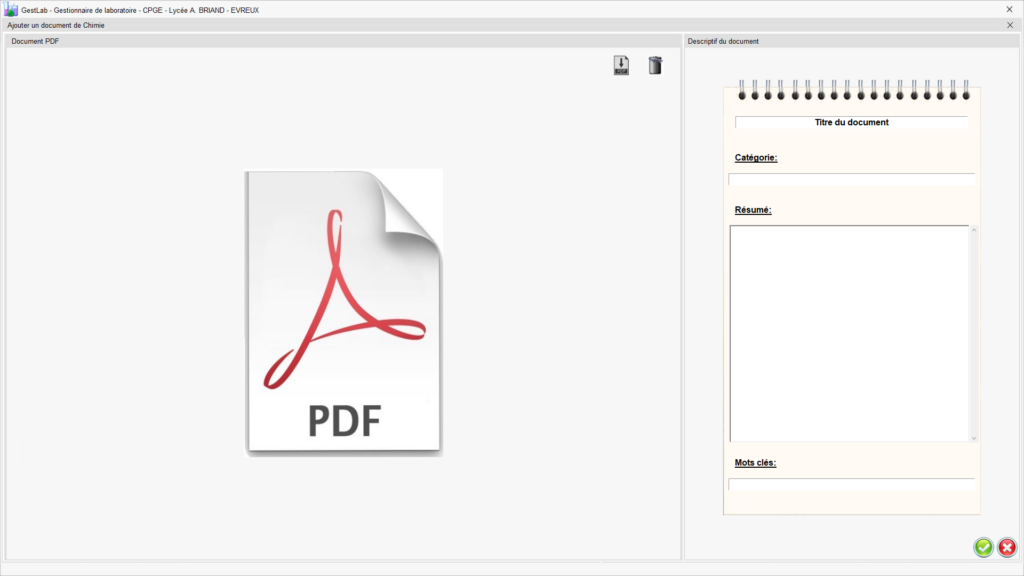The height and width of the screenshot is (576, 1024).
Task: Click the 'Catégorie:' label
Action: 756,157
